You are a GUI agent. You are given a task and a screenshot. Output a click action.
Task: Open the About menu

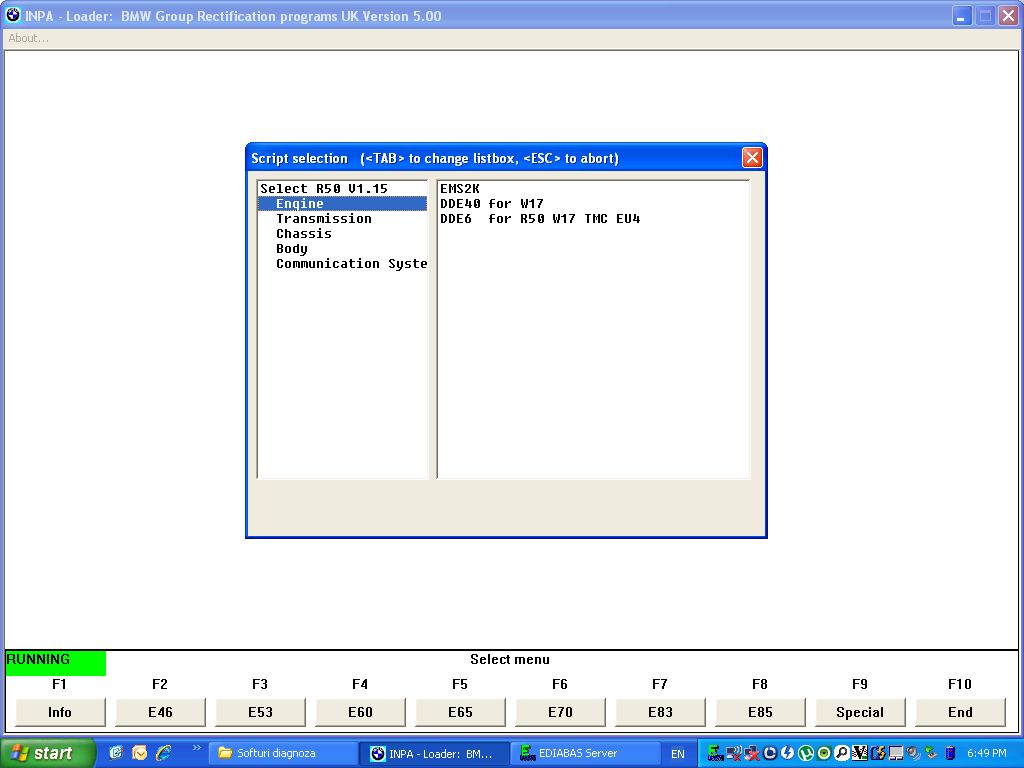click(29, 38)
